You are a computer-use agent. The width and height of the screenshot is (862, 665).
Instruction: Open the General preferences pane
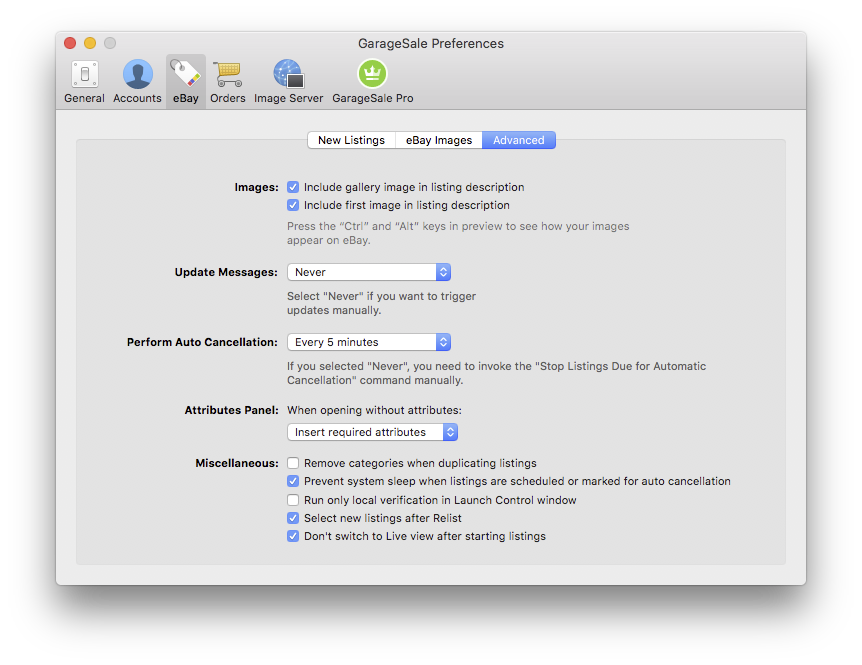(84, 81)
